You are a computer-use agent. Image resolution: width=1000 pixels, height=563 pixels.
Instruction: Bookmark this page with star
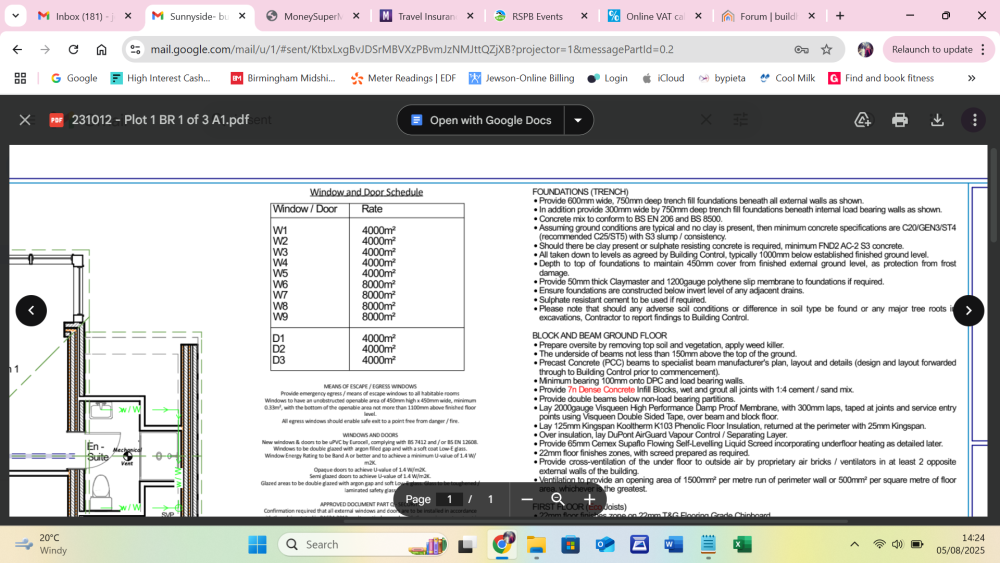[827, 49]
